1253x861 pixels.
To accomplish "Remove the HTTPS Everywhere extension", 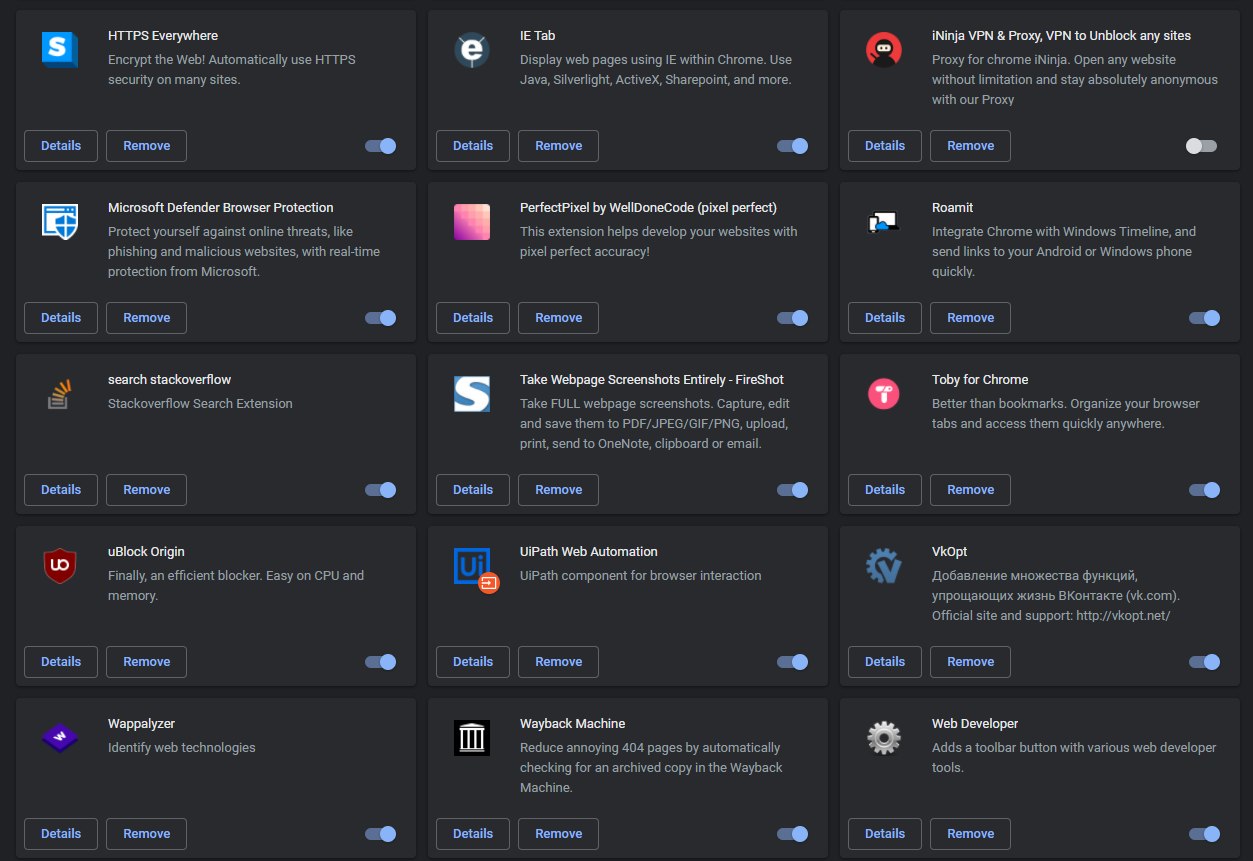I will pyautogui.click(x=146, y=146).
